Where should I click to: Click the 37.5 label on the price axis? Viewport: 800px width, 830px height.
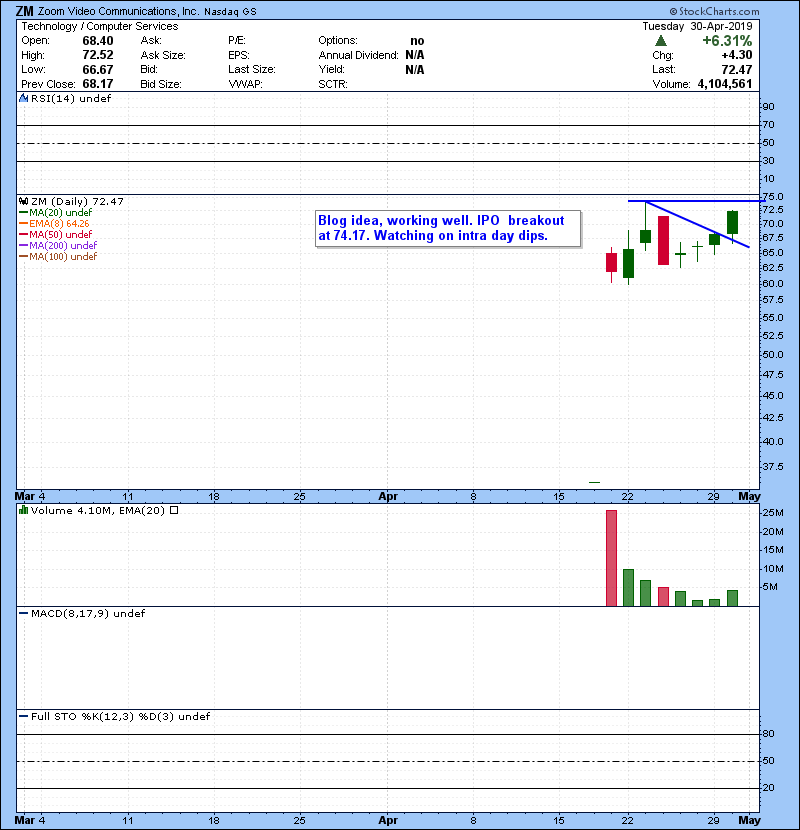pos(772,467)
